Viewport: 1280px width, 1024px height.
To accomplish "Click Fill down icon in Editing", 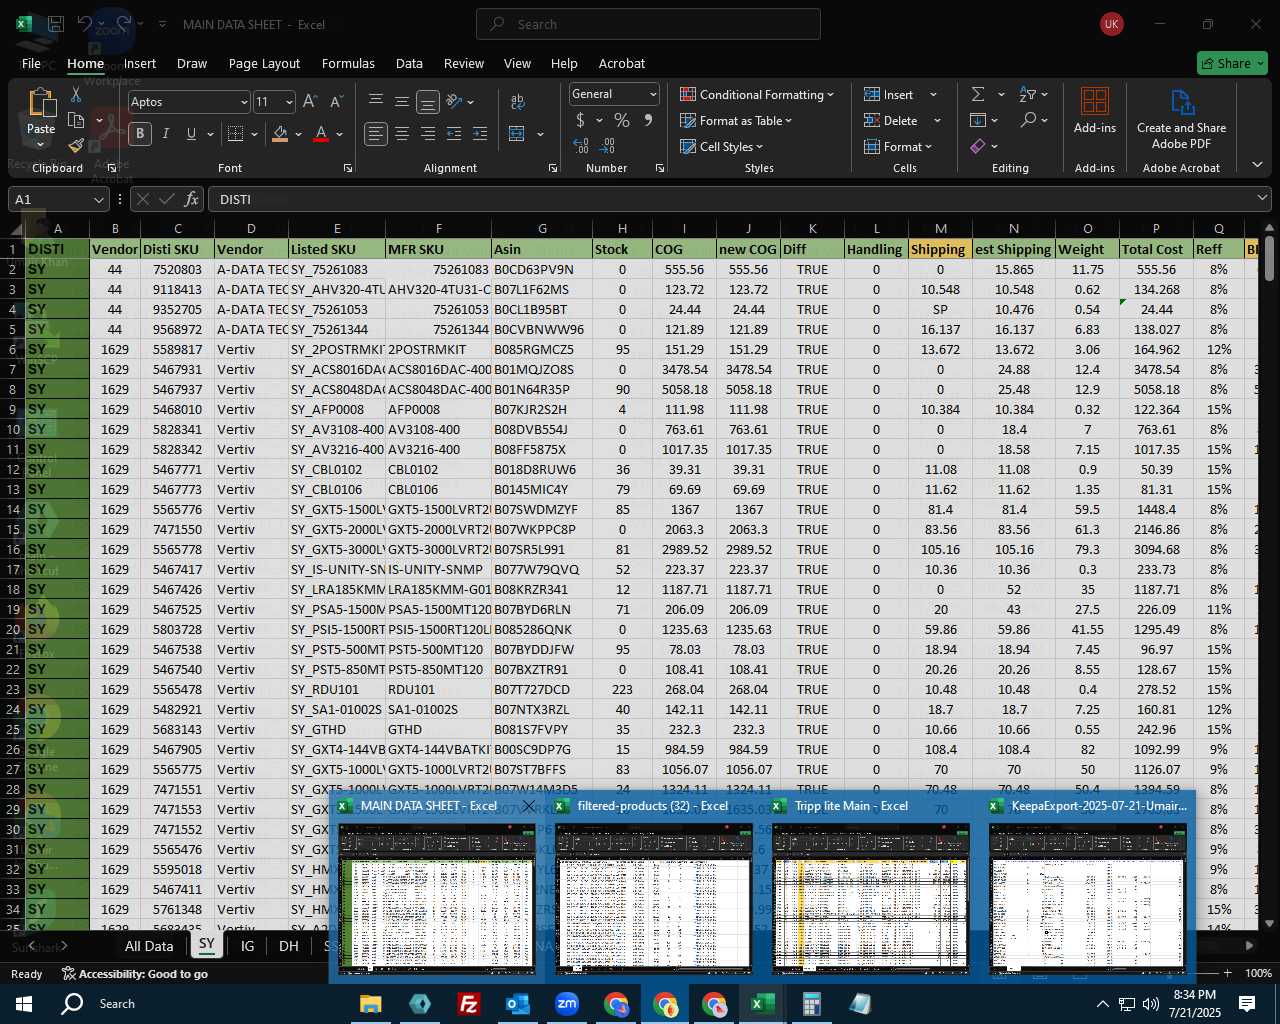I will pyautogui.click(x=978, y=120).
